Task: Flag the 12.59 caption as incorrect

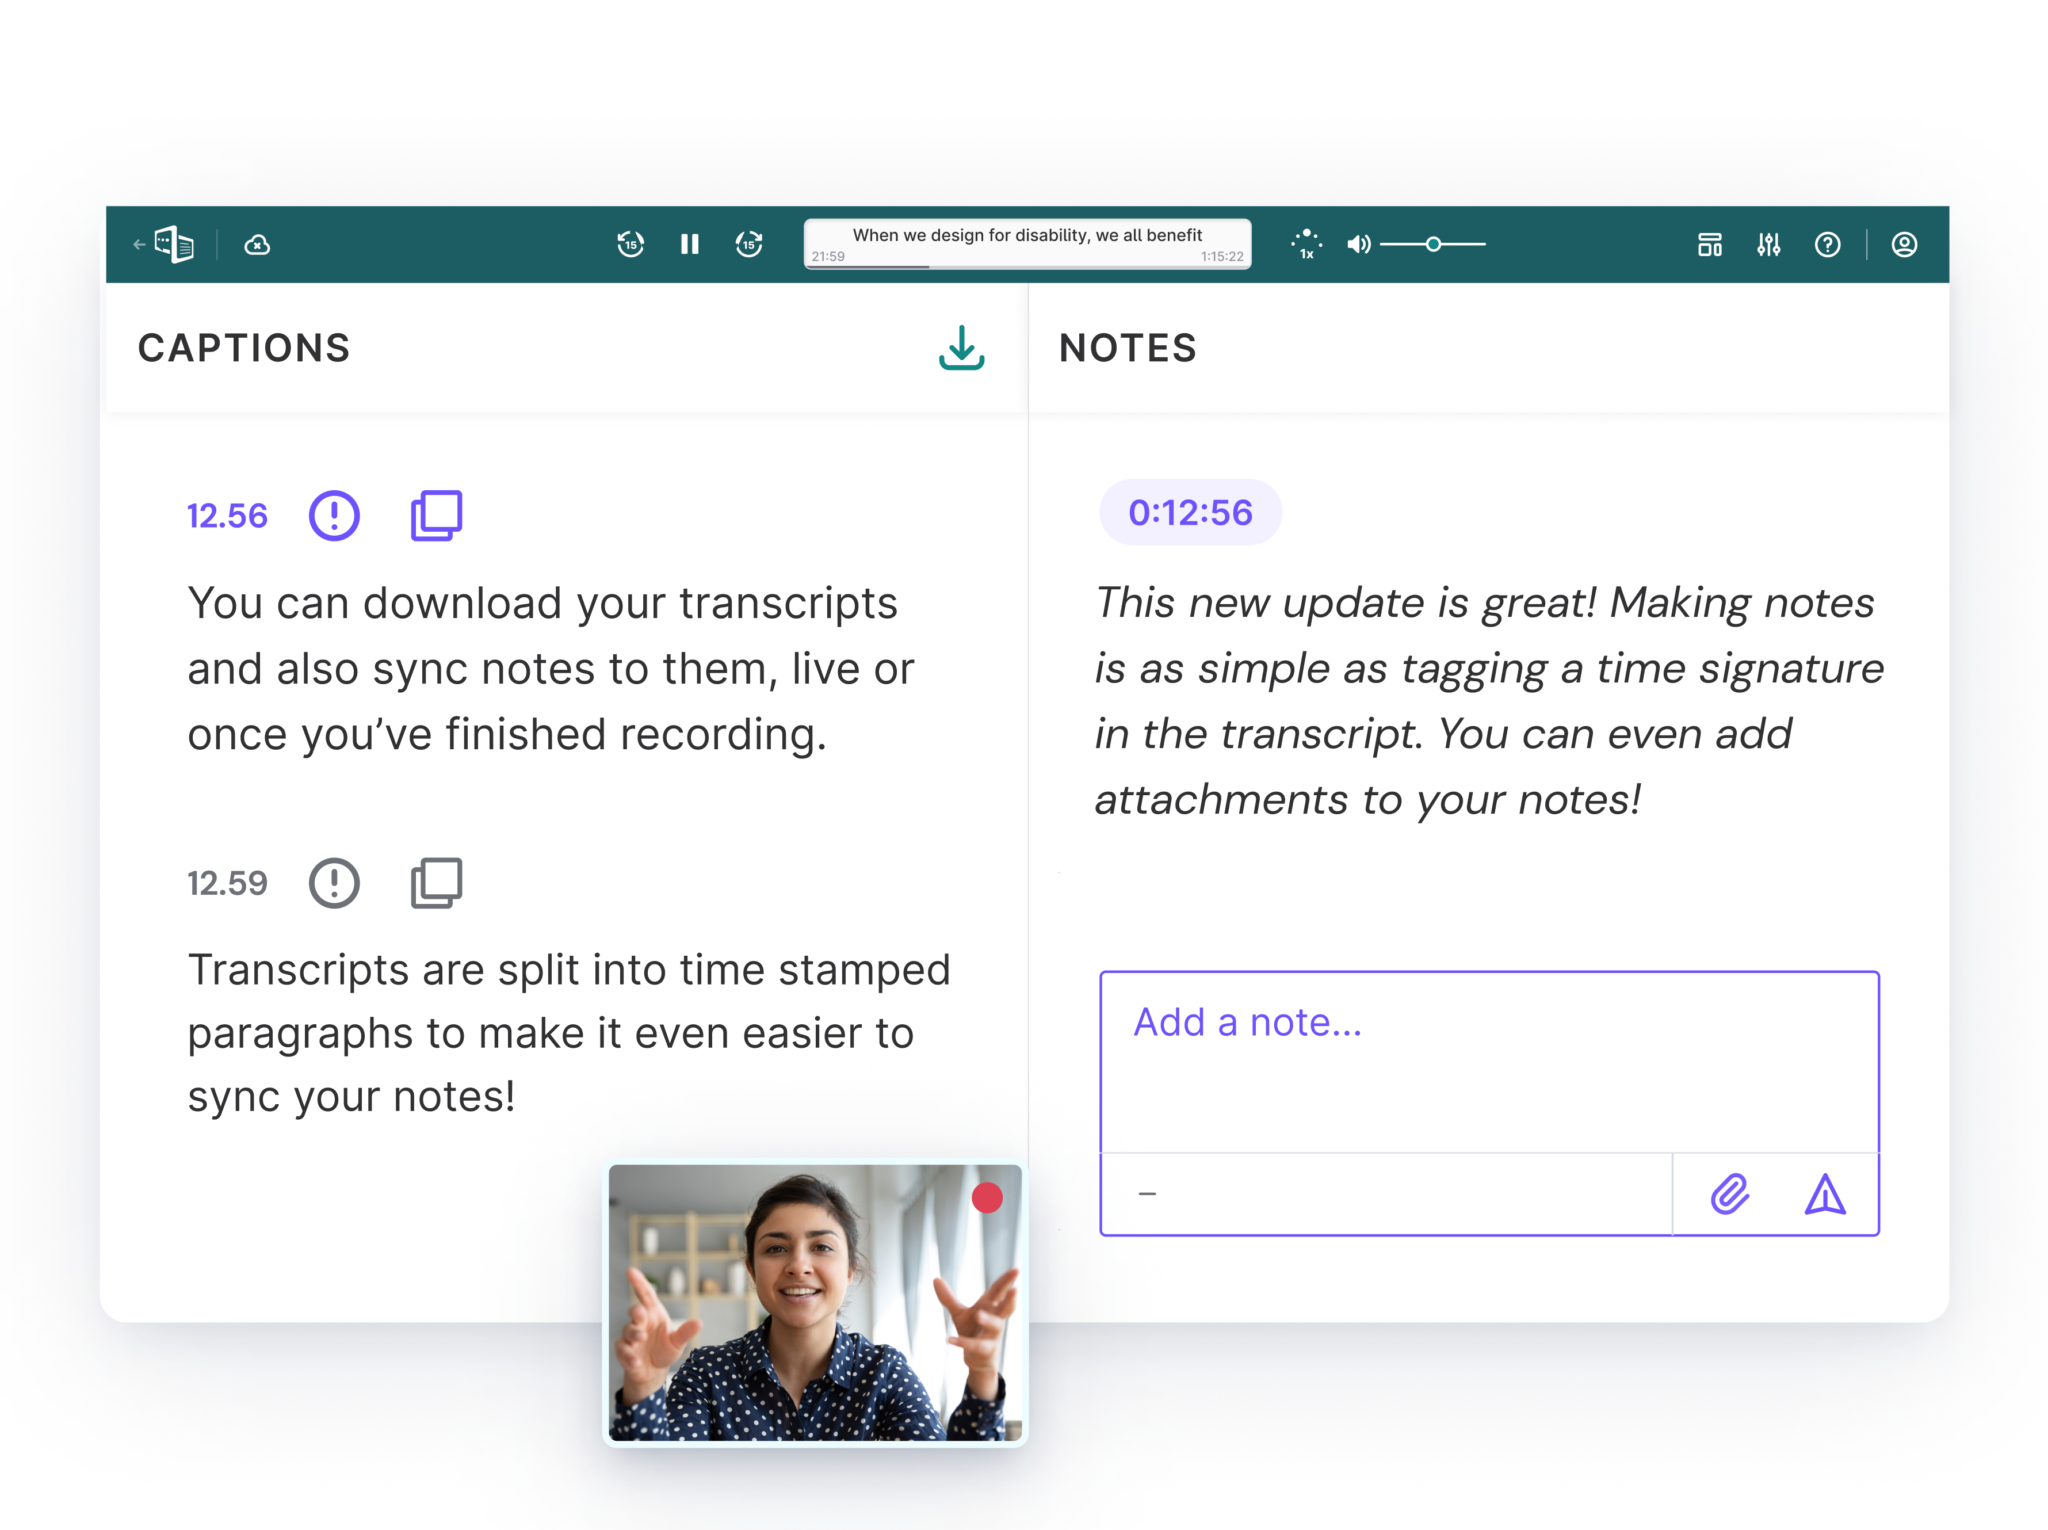Action: point(334,882)
